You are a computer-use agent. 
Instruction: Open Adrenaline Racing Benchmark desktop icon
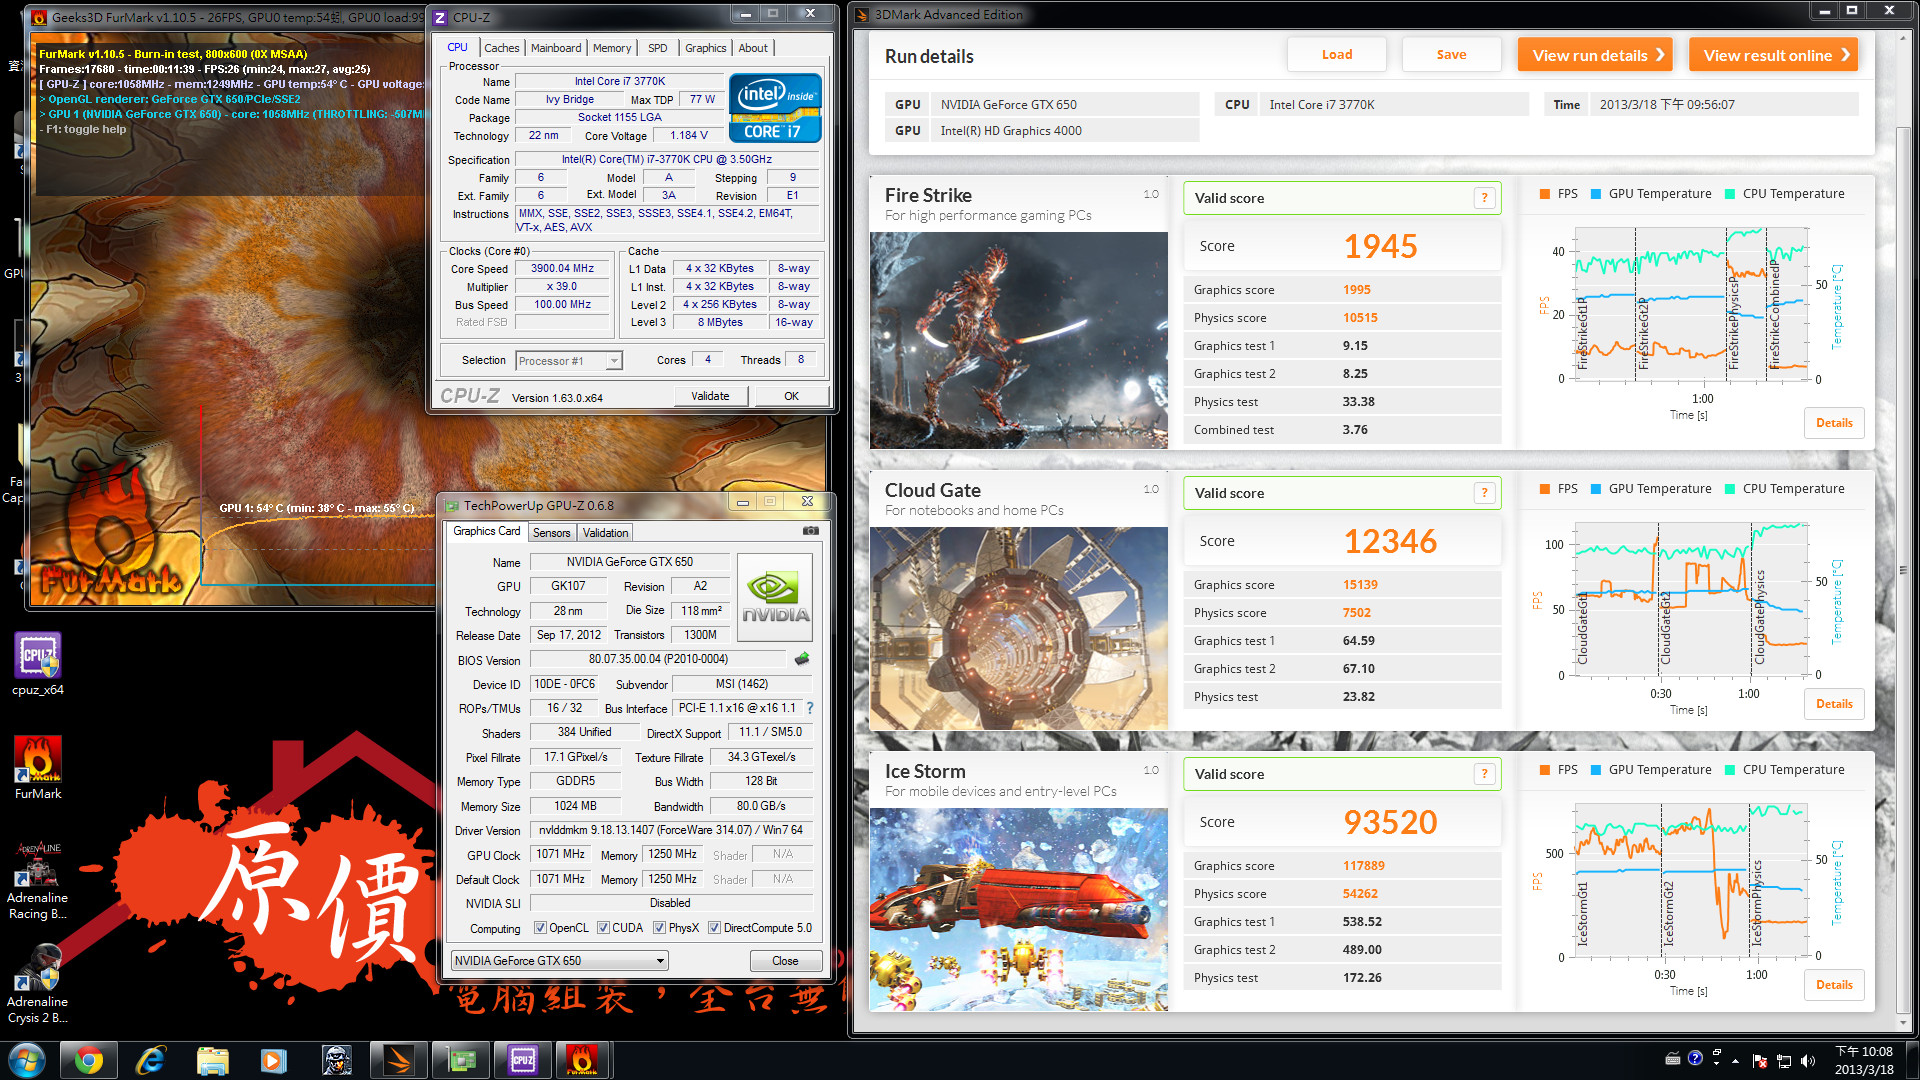click(x=38, y=880)
